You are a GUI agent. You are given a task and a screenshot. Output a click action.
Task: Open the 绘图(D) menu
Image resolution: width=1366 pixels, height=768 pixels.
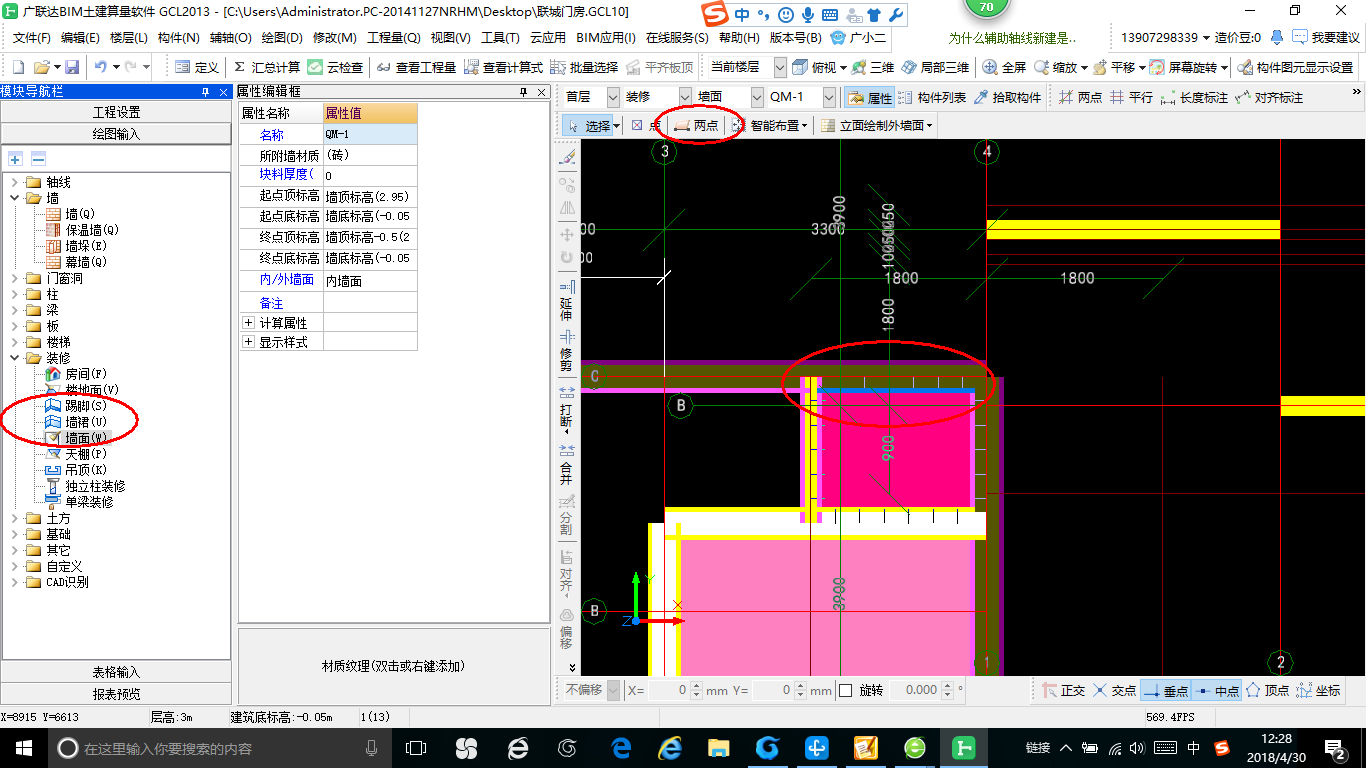281,38
